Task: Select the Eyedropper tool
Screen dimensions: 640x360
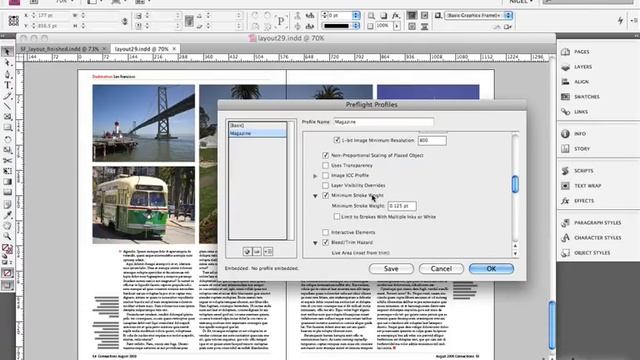Action: (x=7, y=215)
